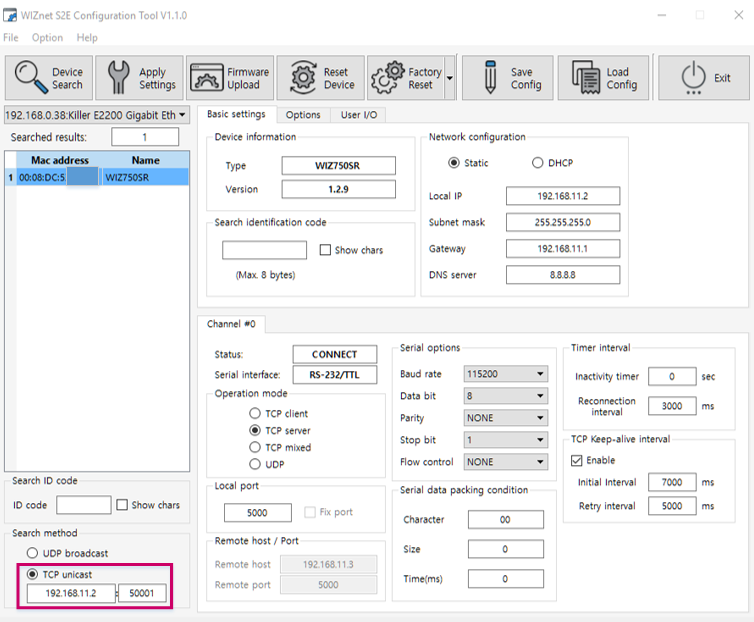
Task: Click the Apply Settings wrench icon
Action: (x=118, y=77)
